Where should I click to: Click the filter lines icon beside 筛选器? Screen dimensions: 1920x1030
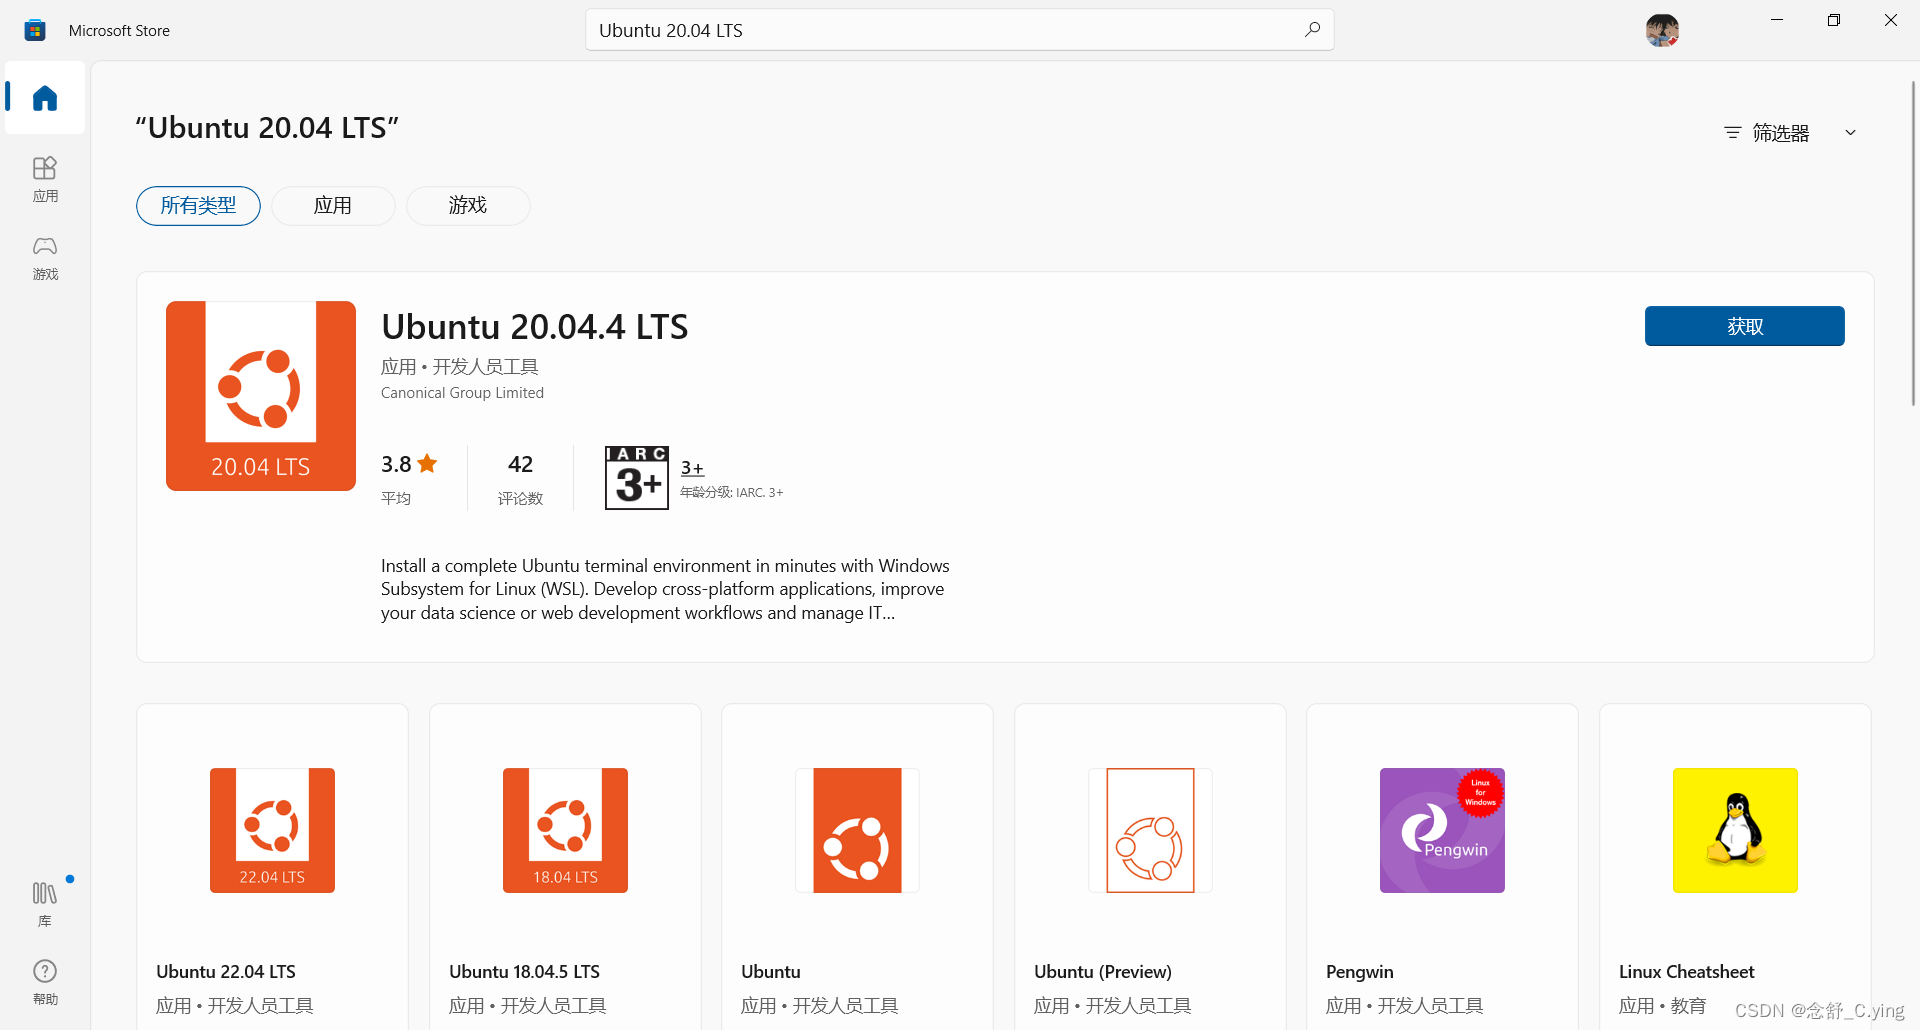(1733, 133)
